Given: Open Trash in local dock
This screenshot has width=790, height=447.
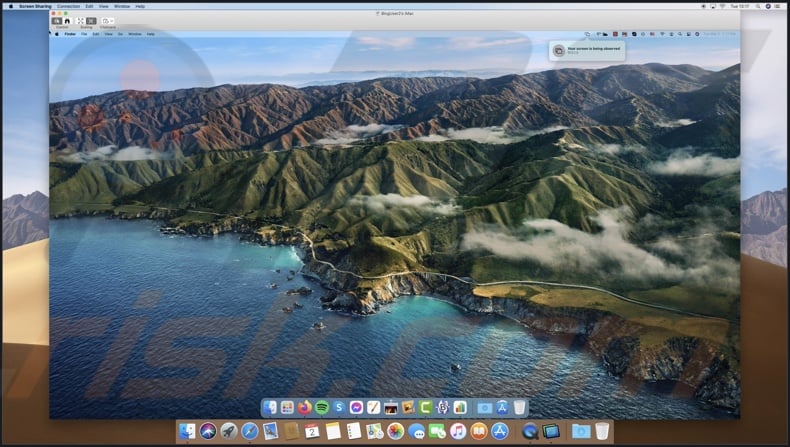Looking at the screenshot, I should [x=602, y=431].
